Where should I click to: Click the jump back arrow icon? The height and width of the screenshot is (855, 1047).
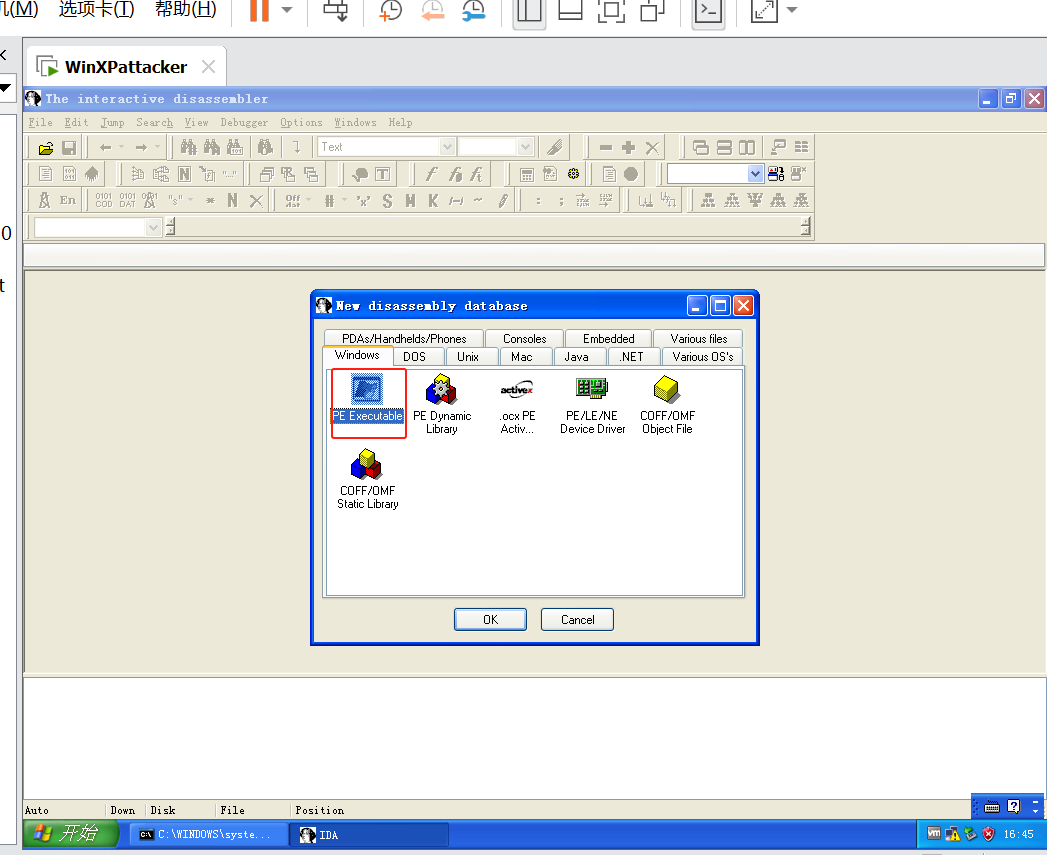point(106,148)
